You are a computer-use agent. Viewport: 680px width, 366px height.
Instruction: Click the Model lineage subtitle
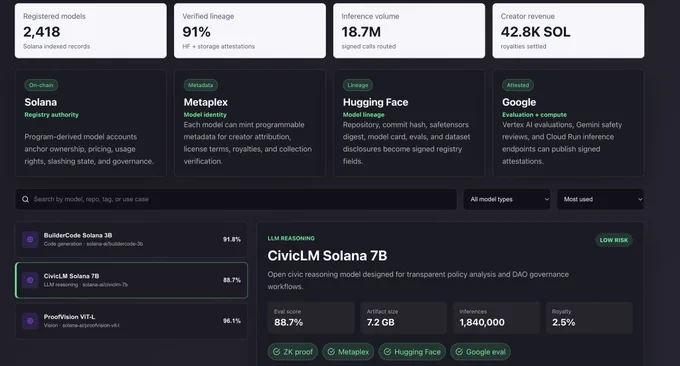363,115
